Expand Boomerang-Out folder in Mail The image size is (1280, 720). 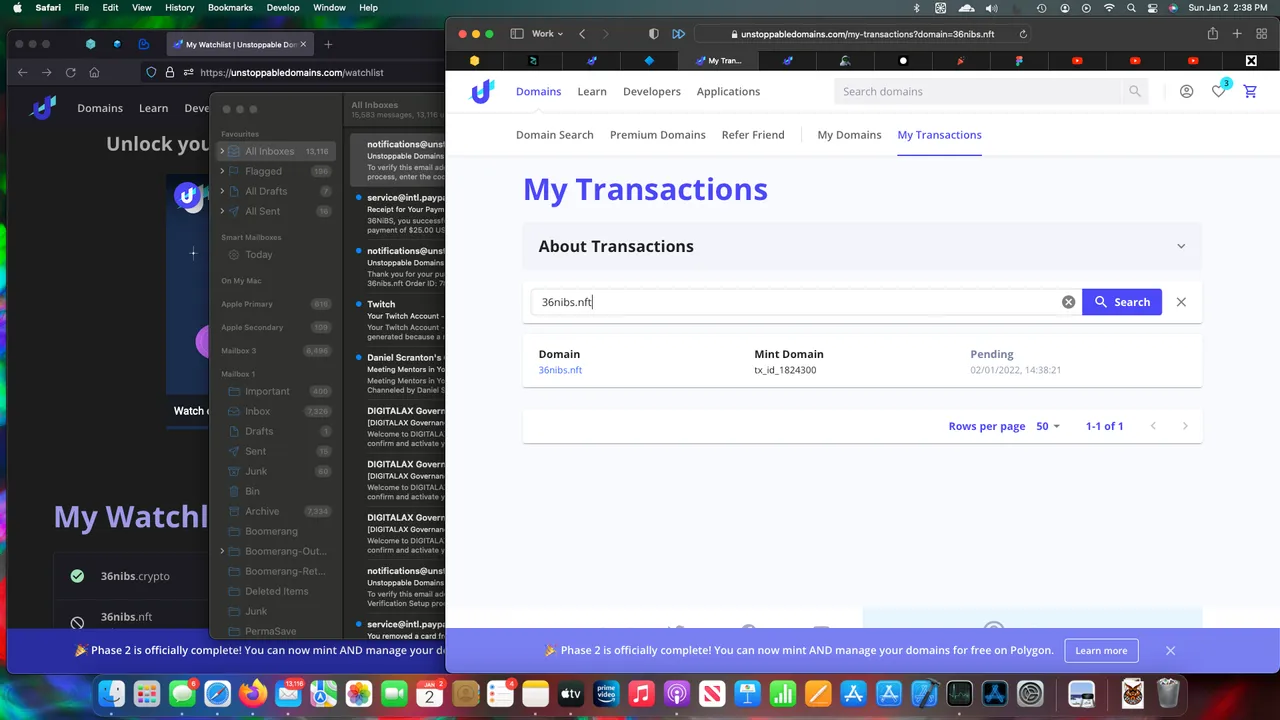[222, 551]
